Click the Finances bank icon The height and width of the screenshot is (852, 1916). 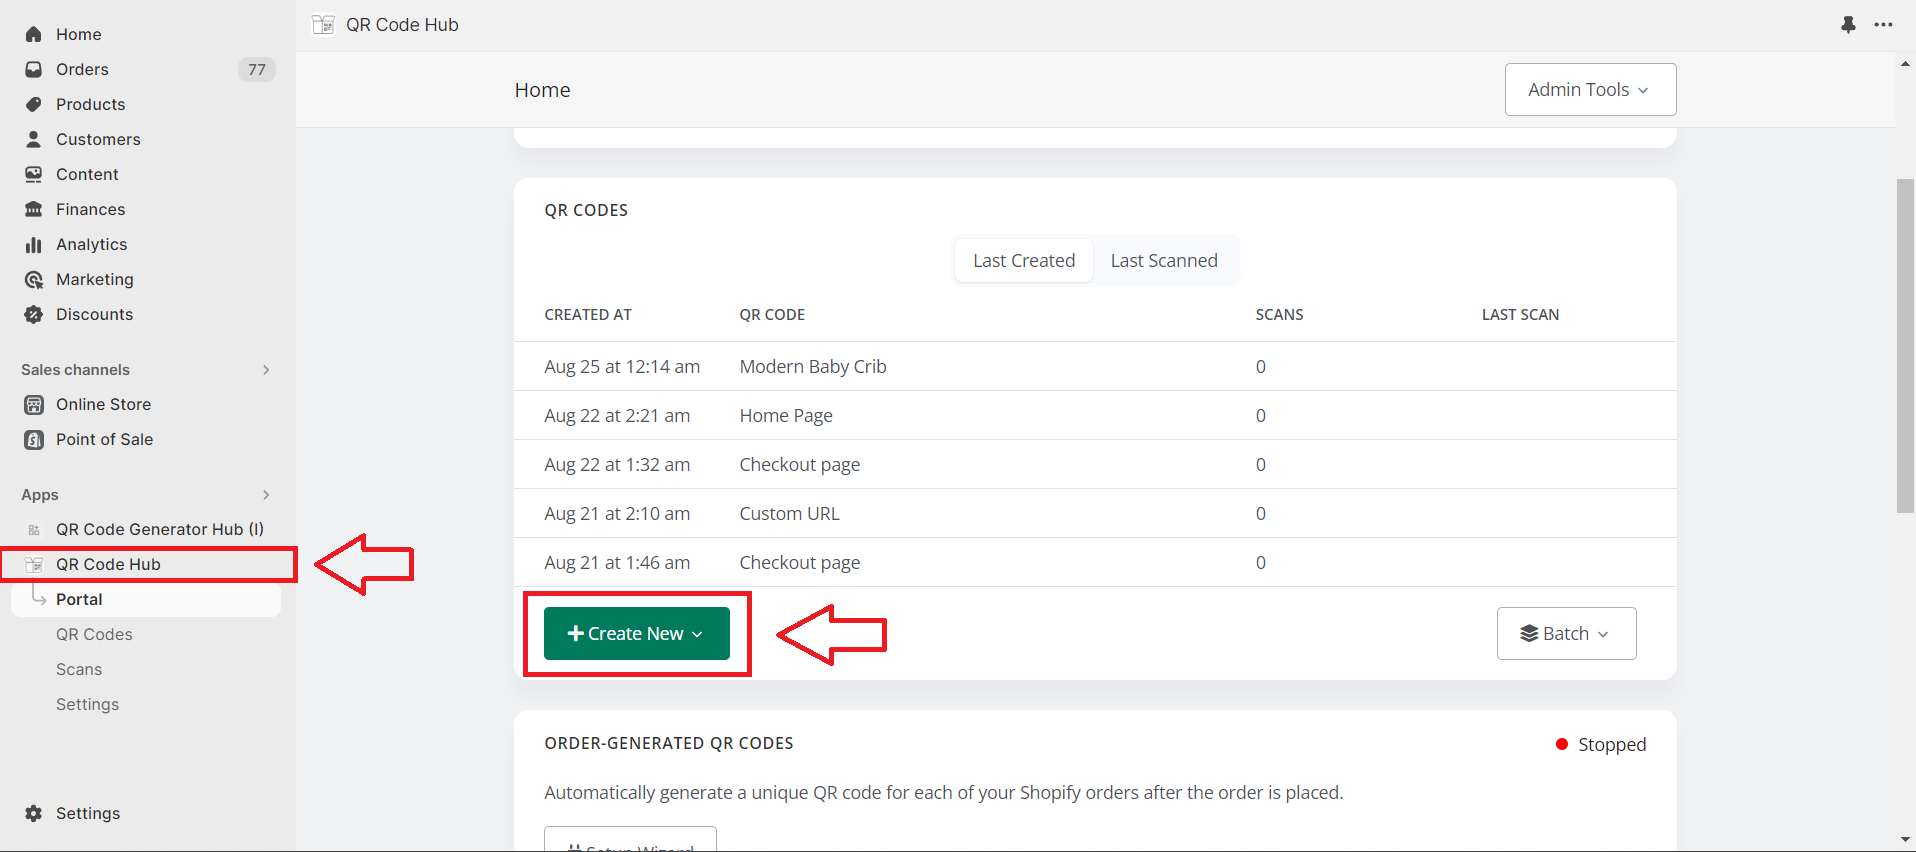(x=34, y=209)
